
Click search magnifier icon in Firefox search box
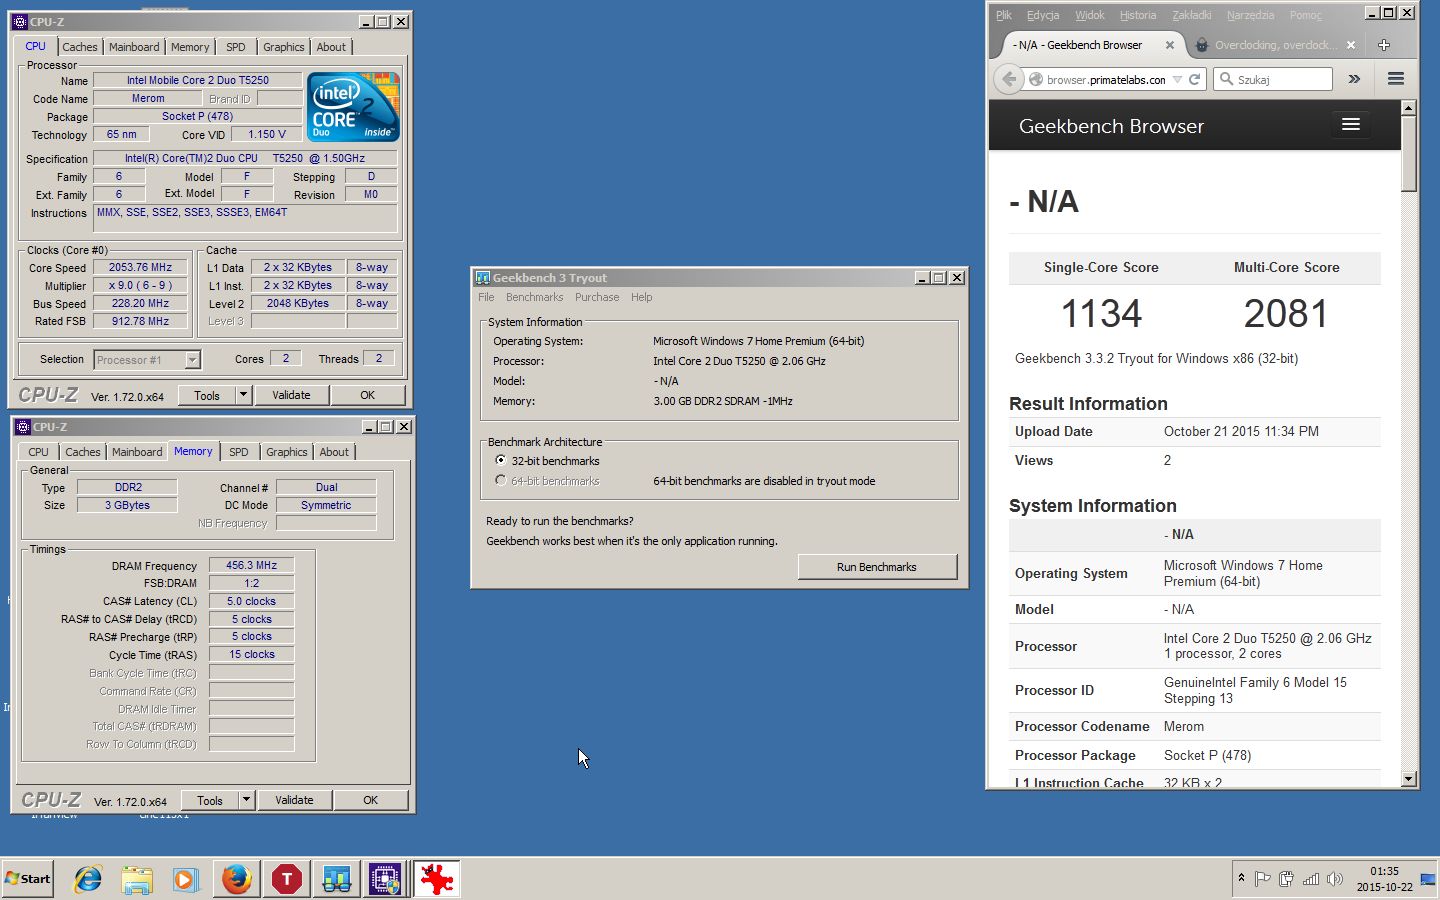tap(1226, 79)
